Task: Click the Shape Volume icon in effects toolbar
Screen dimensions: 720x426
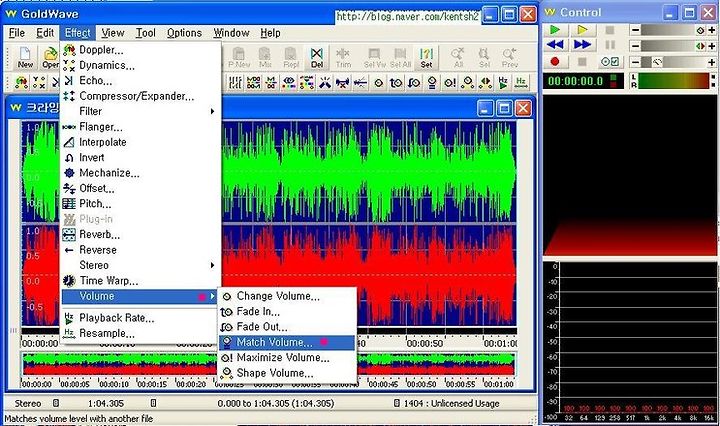Action: [467, 83]
